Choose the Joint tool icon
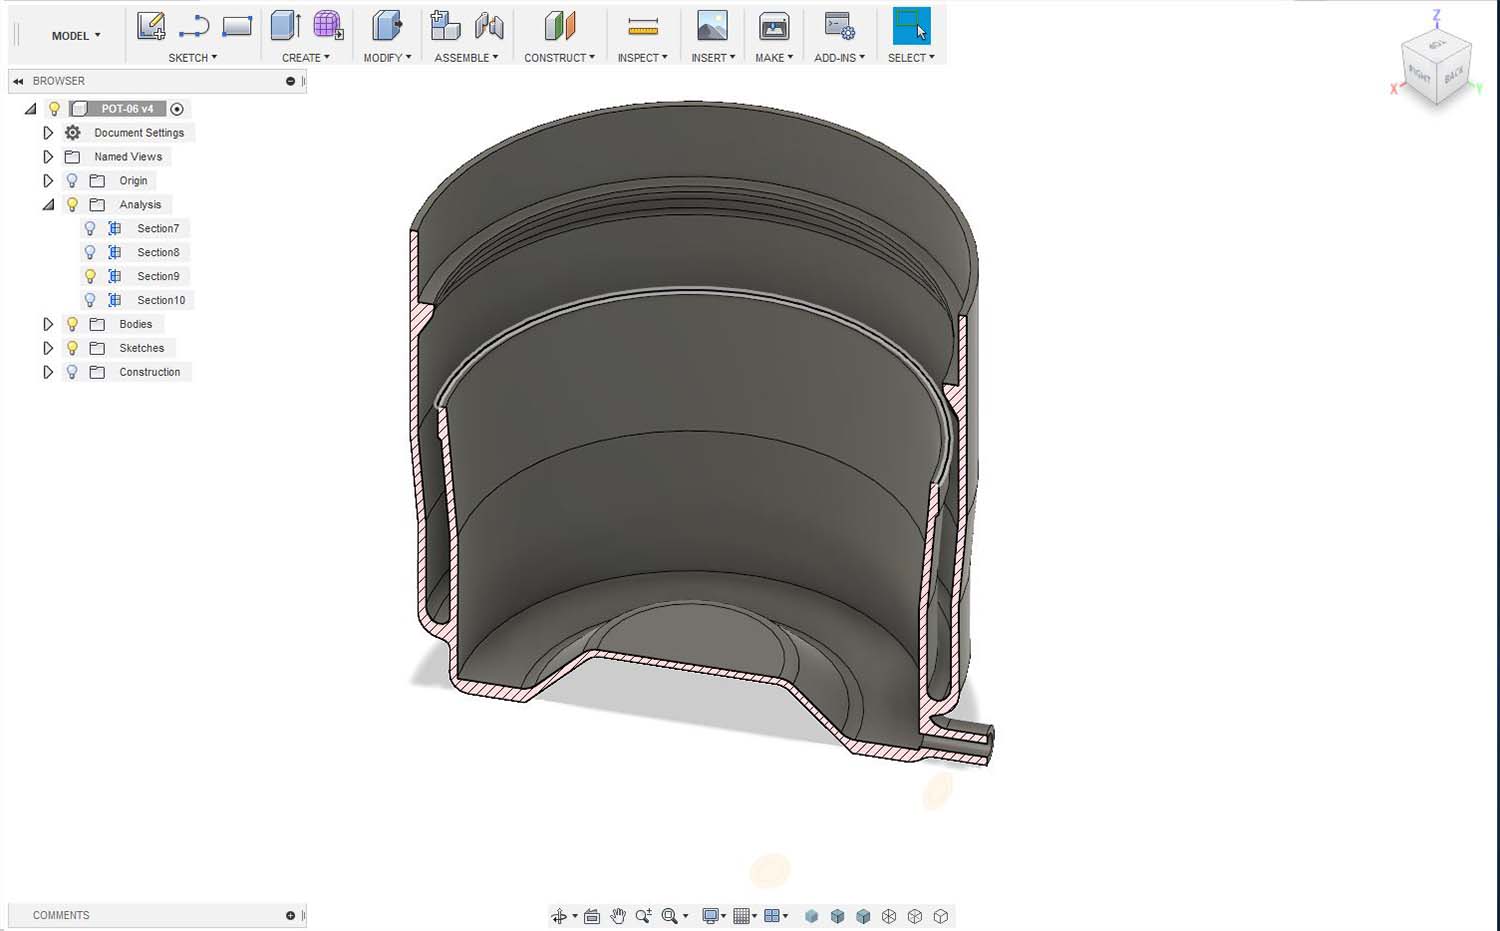Viewport: 1500px width, 931px height. pos(489,26)
